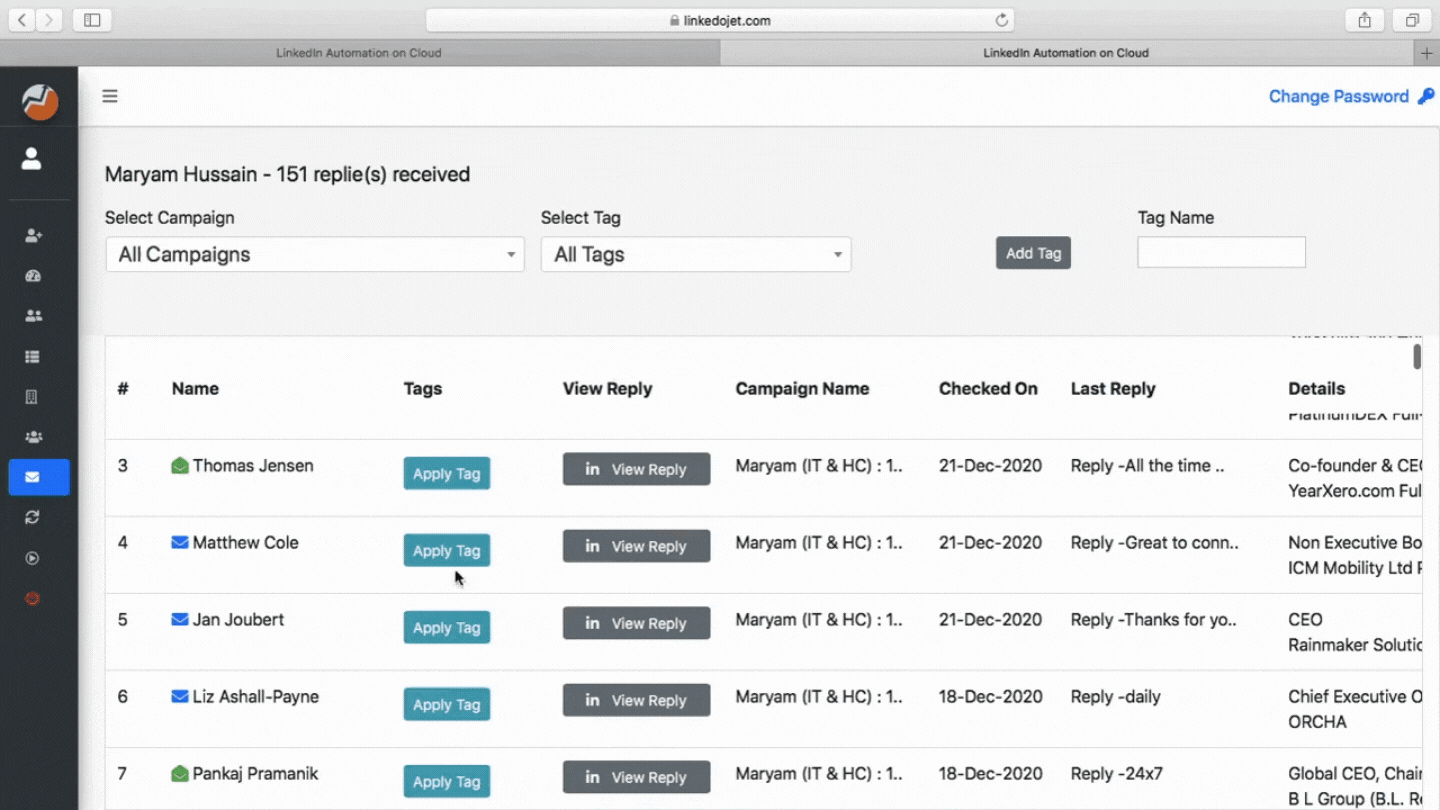Click the green open-envelope icon beside Thomas Jensen
This screenshot has width=1440, height=810.
coord(180,465)
